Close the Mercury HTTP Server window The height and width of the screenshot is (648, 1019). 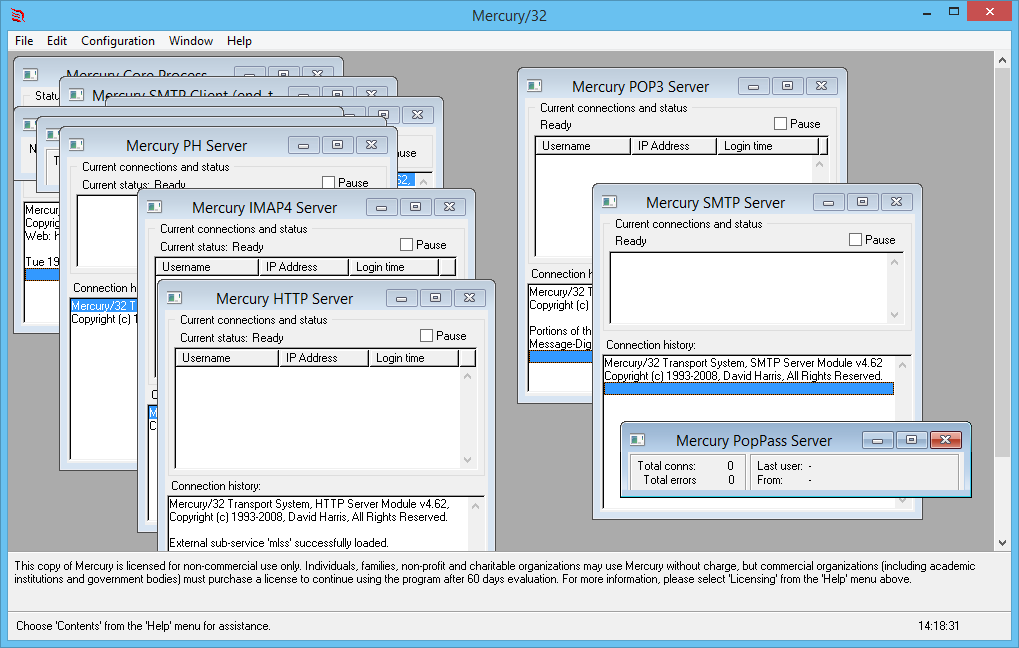469,298
